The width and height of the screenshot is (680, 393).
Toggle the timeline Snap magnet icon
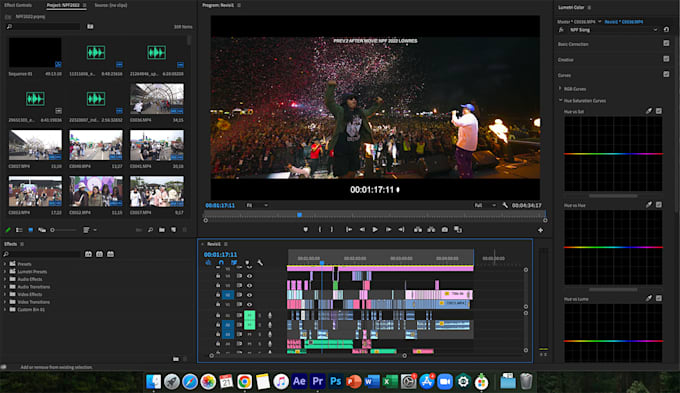tap(221, 263)
